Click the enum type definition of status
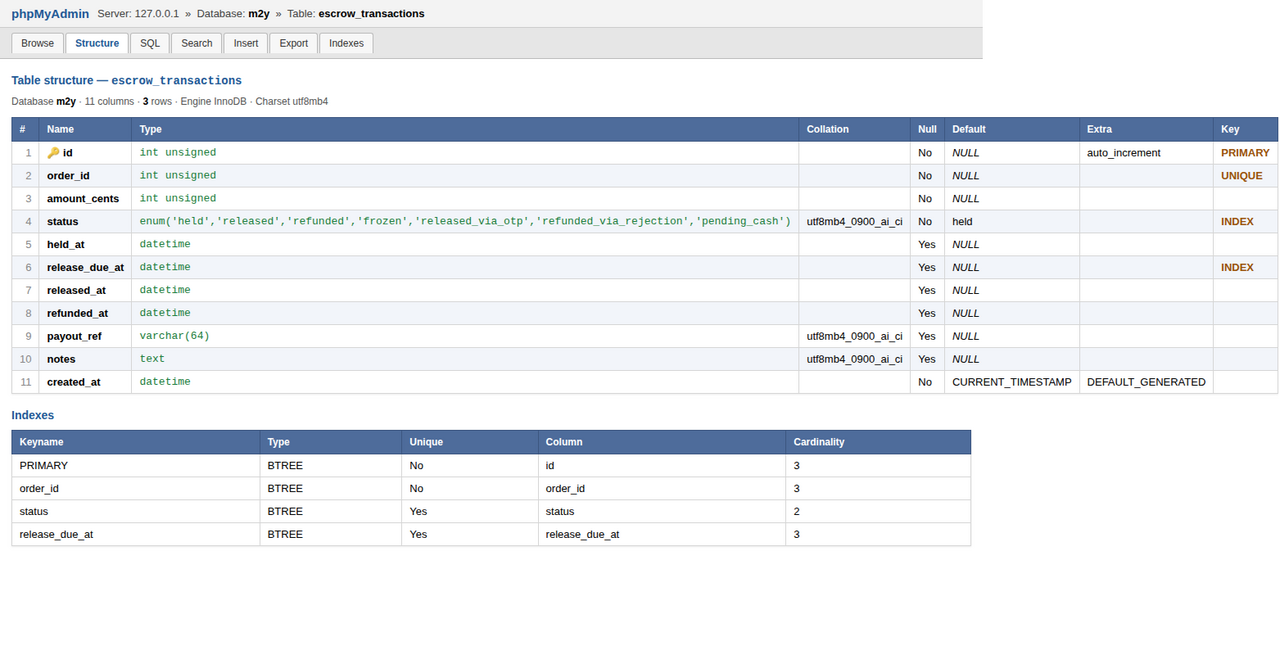1280x655 pixels. pos(465,221)
